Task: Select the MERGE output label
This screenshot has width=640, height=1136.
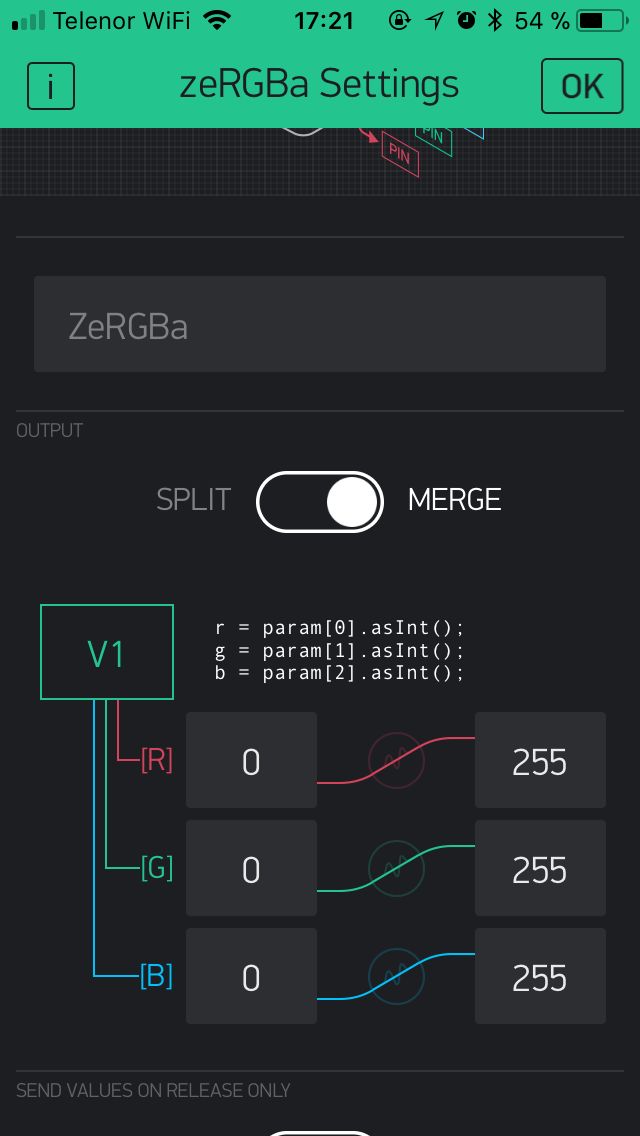Action: tap(454, 500)
